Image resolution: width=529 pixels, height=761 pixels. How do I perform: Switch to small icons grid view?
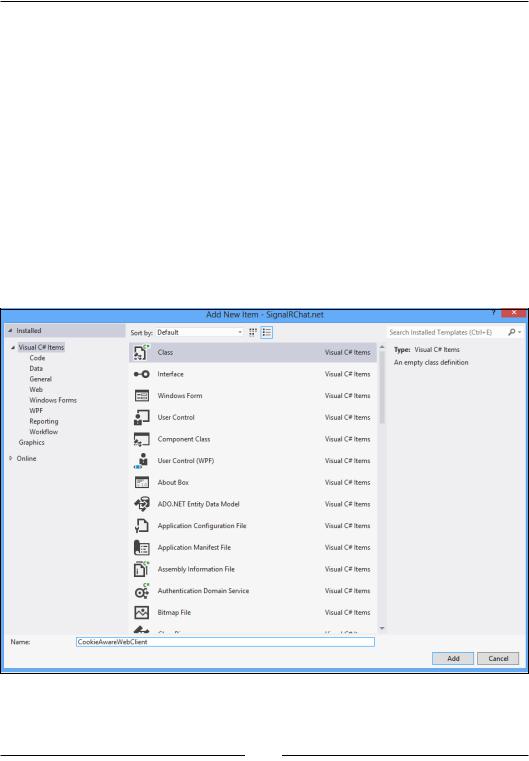pos(253,332)
